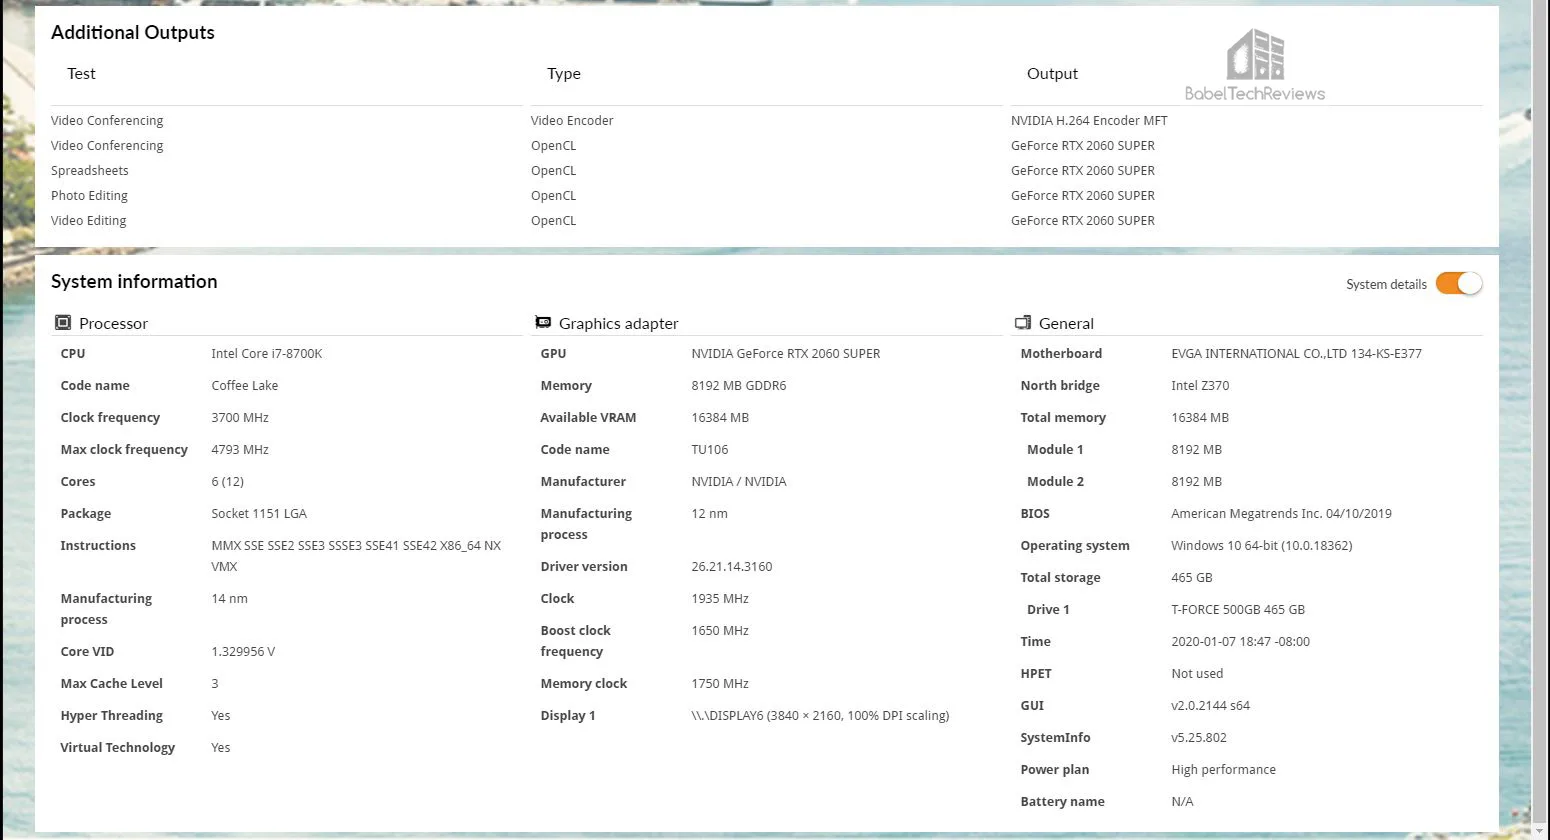
Task: Click the Output column header
Action: [x=1052, y=74]
